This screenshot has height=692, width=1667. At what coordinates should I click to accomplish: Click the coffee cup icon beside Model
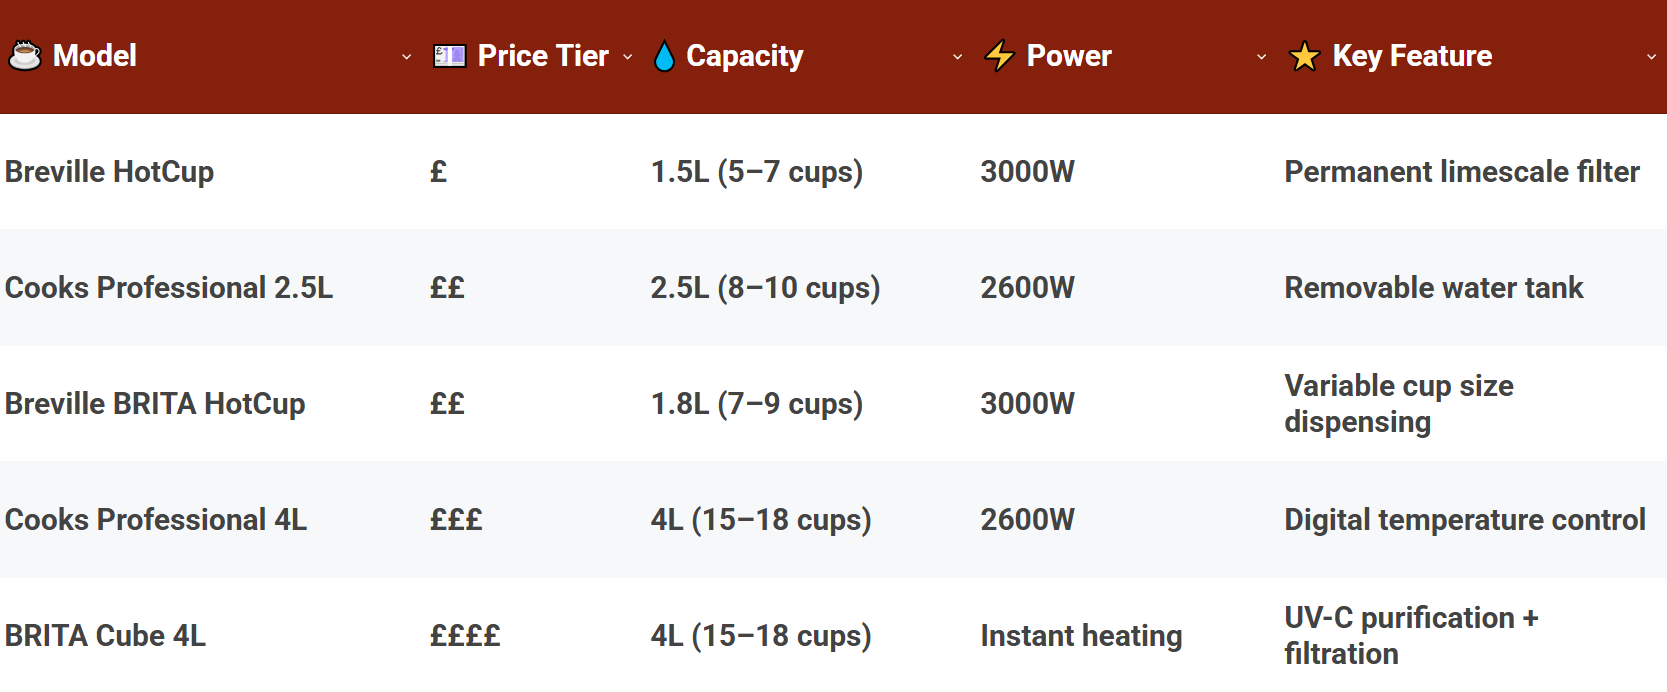26,55
